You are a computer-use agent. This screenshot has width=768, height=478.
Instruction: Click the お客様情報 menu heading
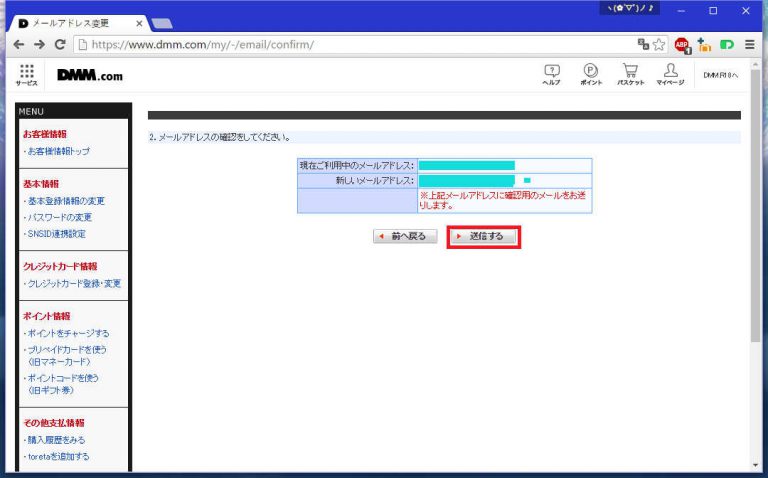point(45,134)
